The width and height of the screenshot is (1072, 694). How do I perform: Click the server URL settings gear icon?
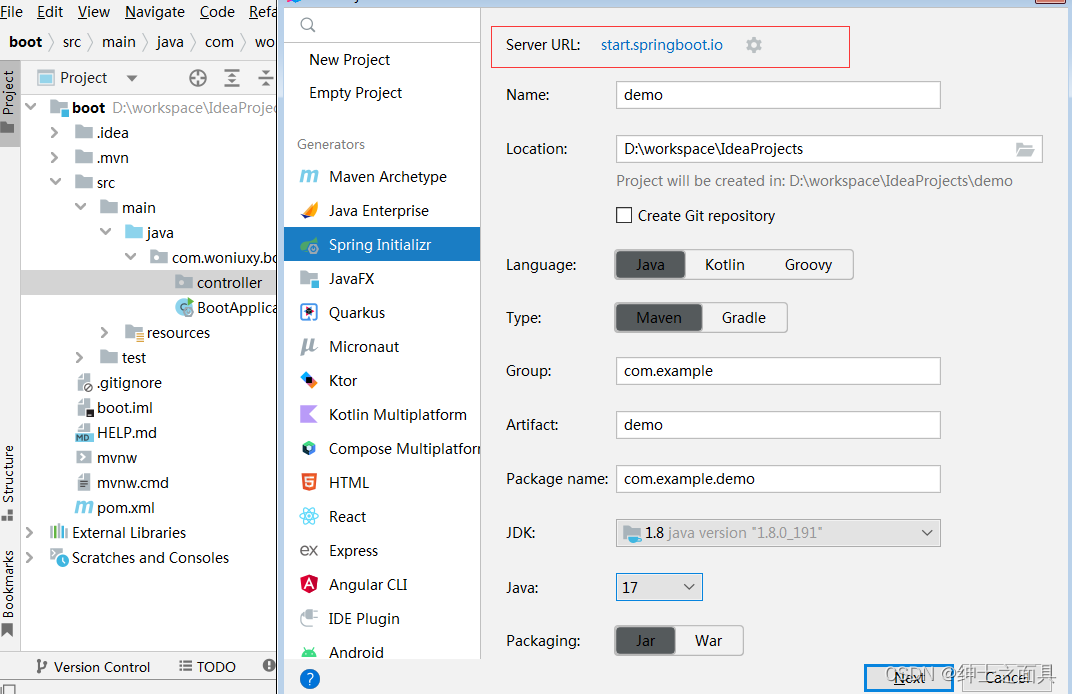pyautogui.click(x=753, y=45)
